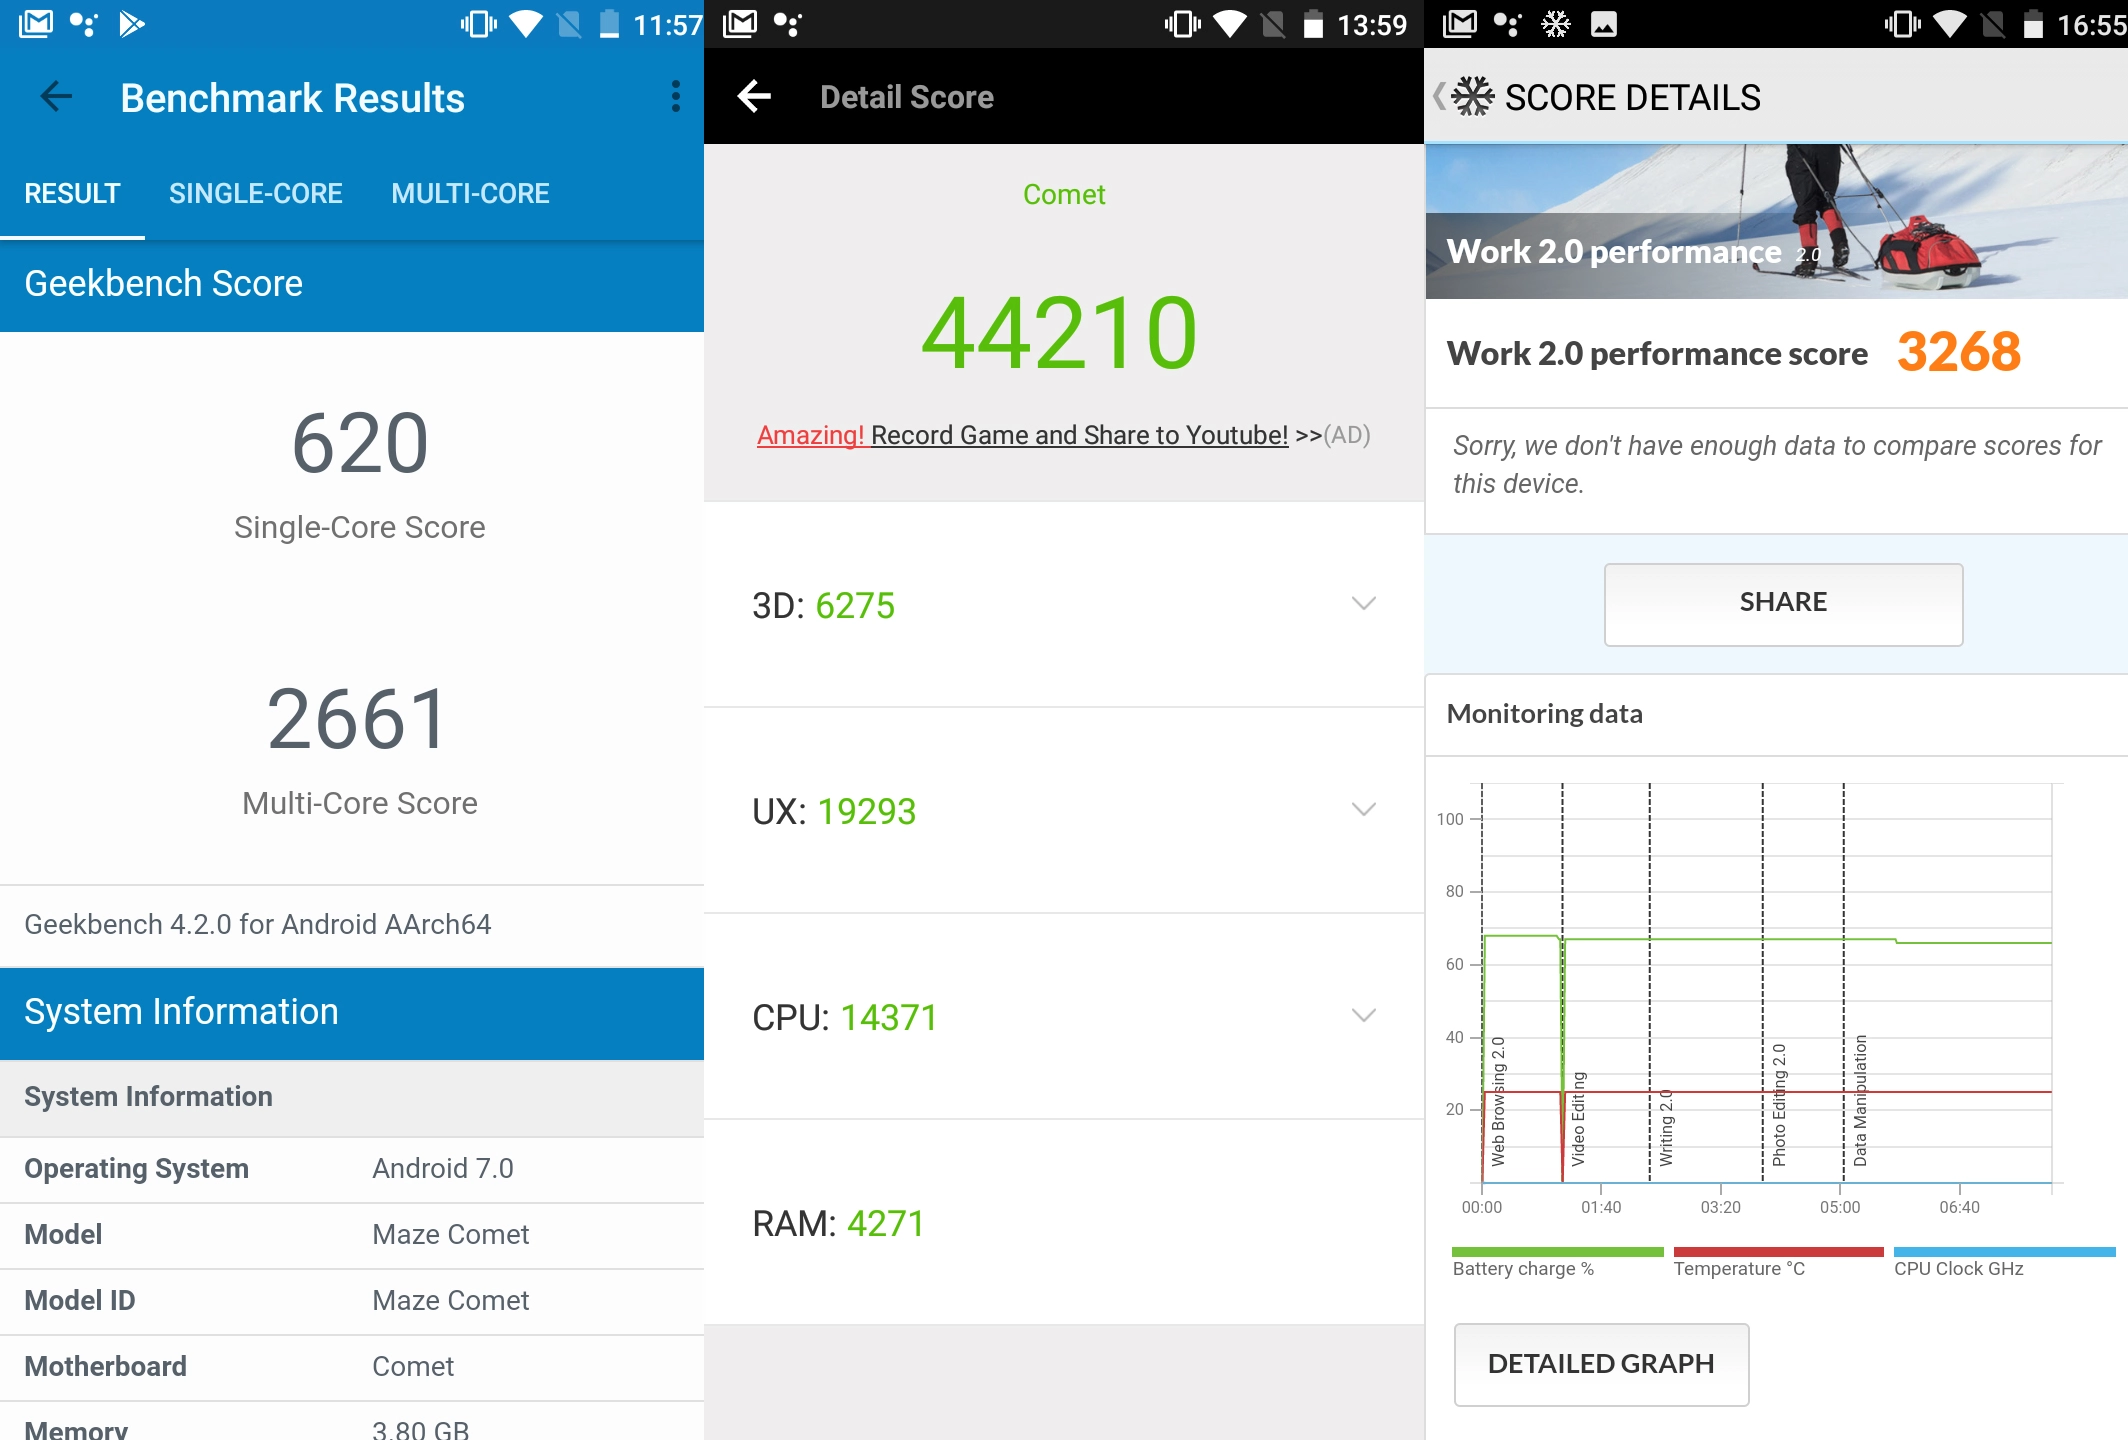2128x1440 pixels.
Task: Open the Record Game and Share to Youtube link
Action: [1079, 435]
